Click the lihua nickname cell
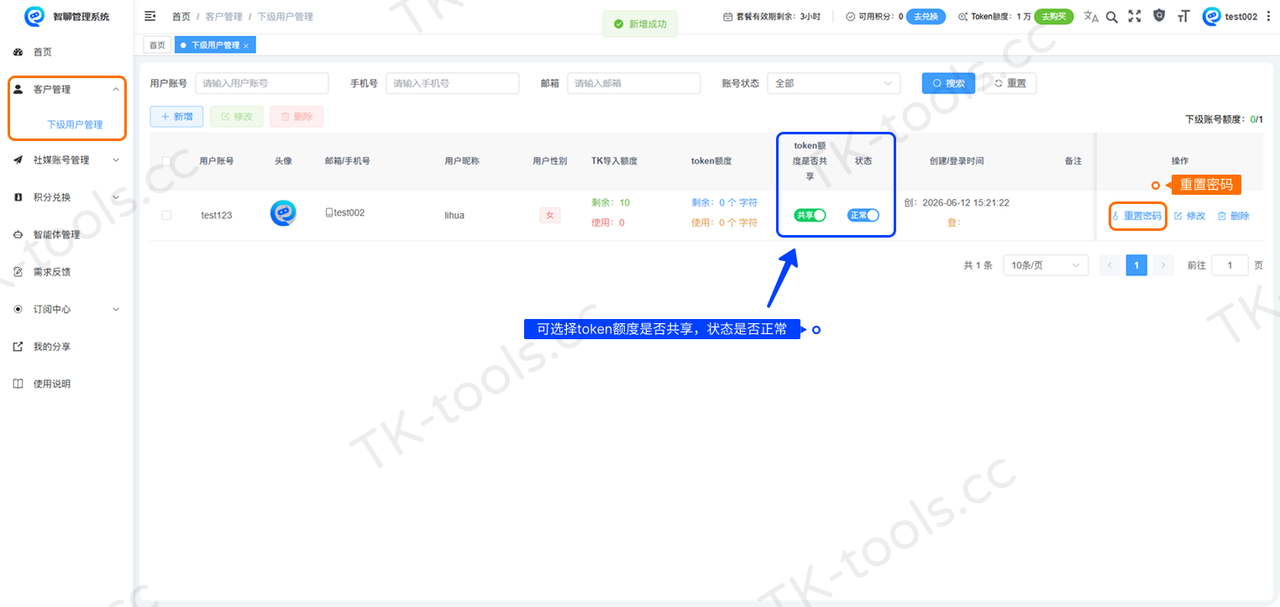This screenshot has height=607, width=1280. (x=454, y=215)
